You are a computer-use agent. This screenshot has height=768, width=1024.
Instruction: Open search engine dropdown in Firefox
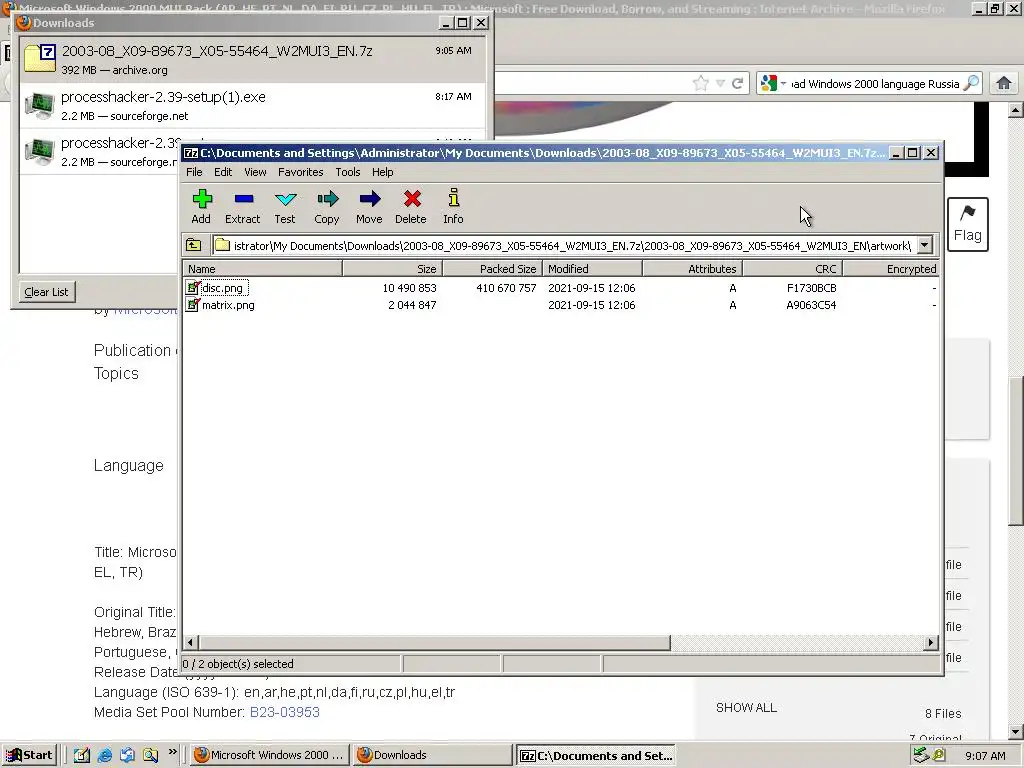pos(783,83)
